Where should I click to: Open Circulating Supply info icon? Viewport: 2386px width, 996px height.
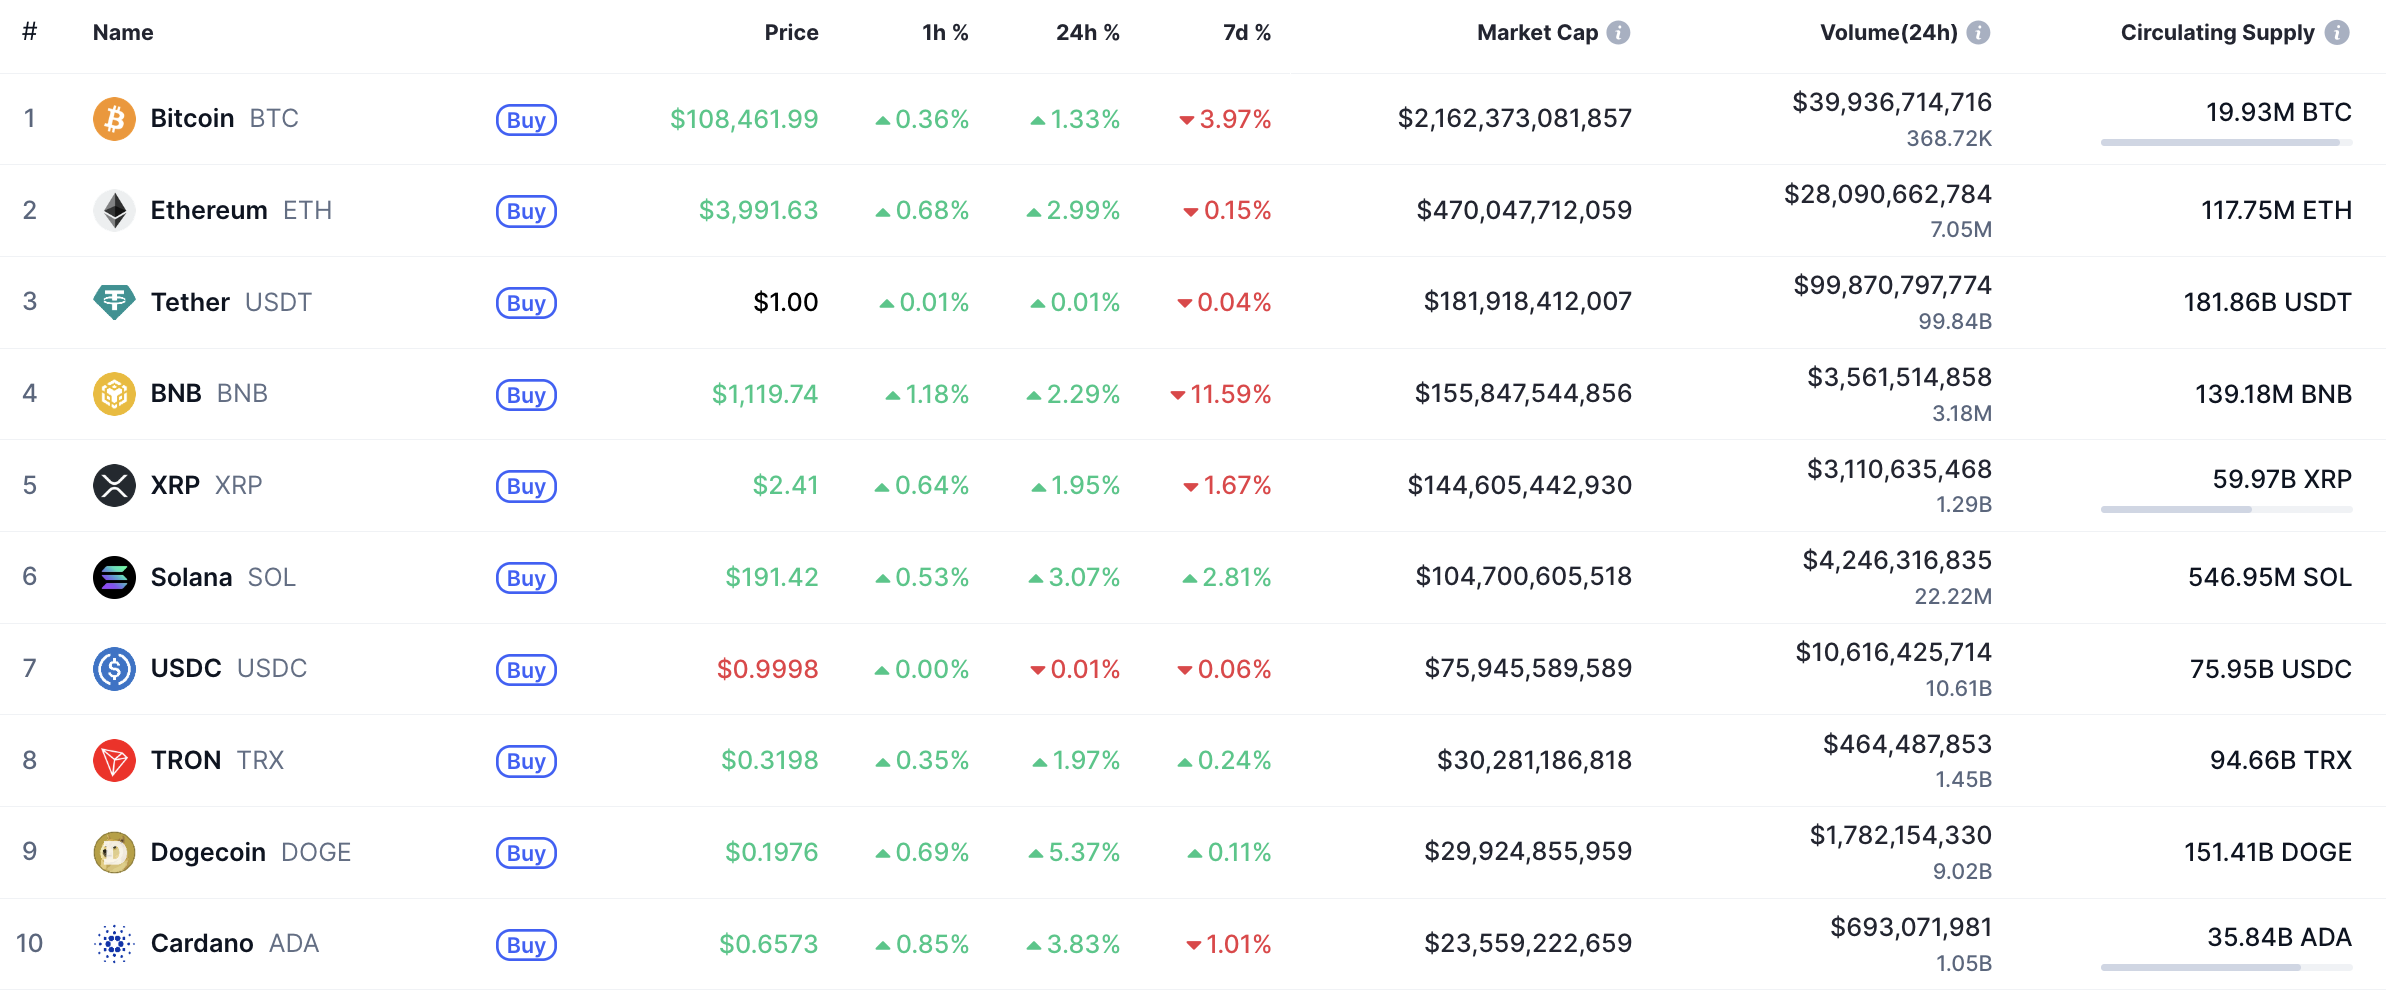[x=2337, y=33]
